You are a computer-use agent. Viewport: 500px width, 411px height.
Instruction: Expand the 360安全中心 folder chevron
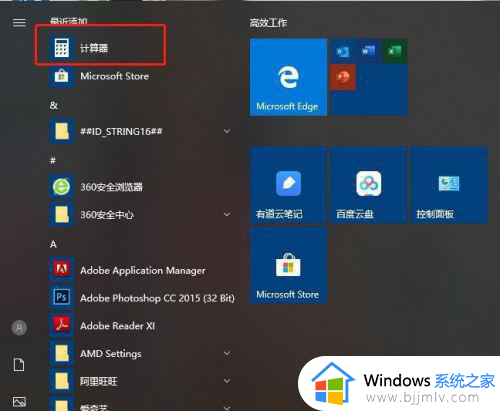(x=227, y=214)
